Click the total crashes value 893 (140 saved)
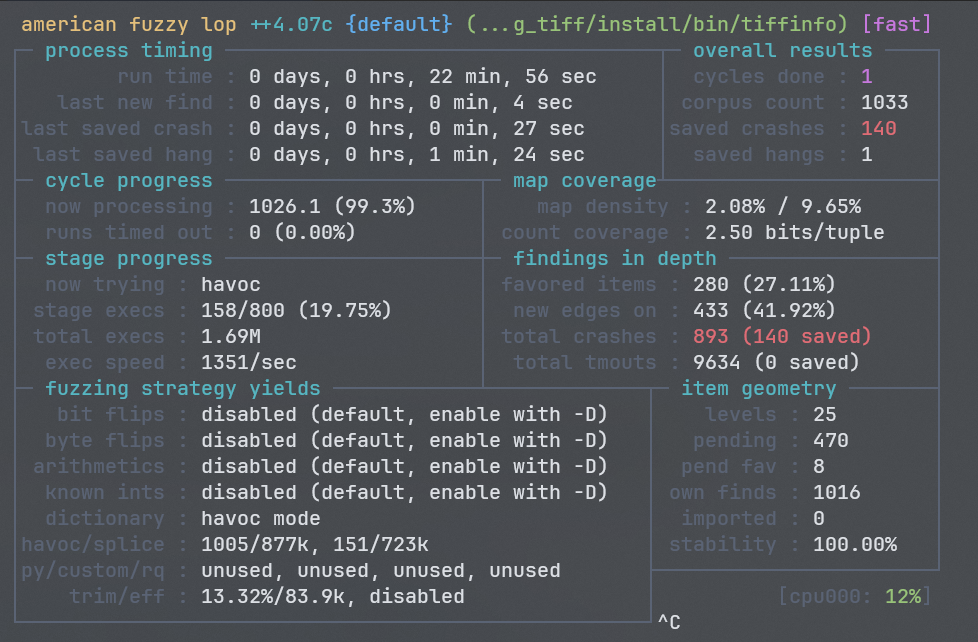Screen dimensions: 978x642 (782, 337)
